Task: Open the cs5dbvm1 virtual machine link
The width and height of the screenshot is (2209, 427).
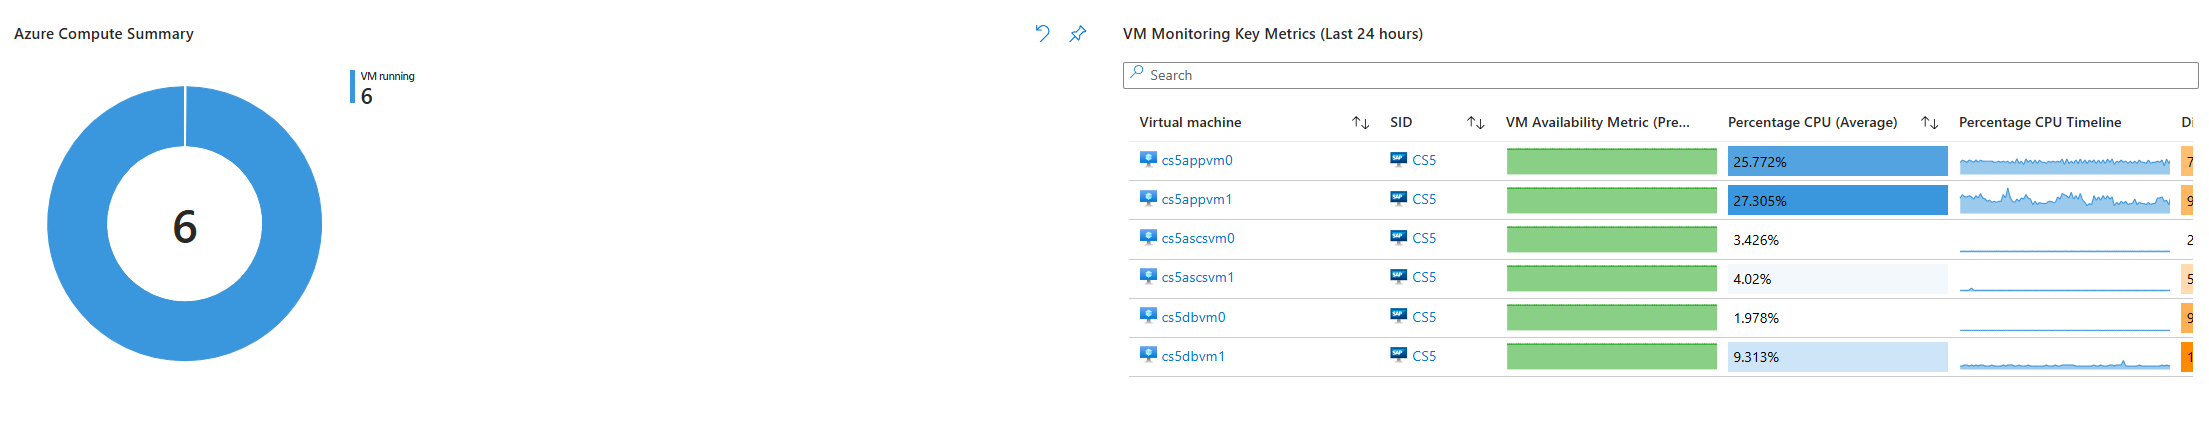Action: pos(1193,356)
